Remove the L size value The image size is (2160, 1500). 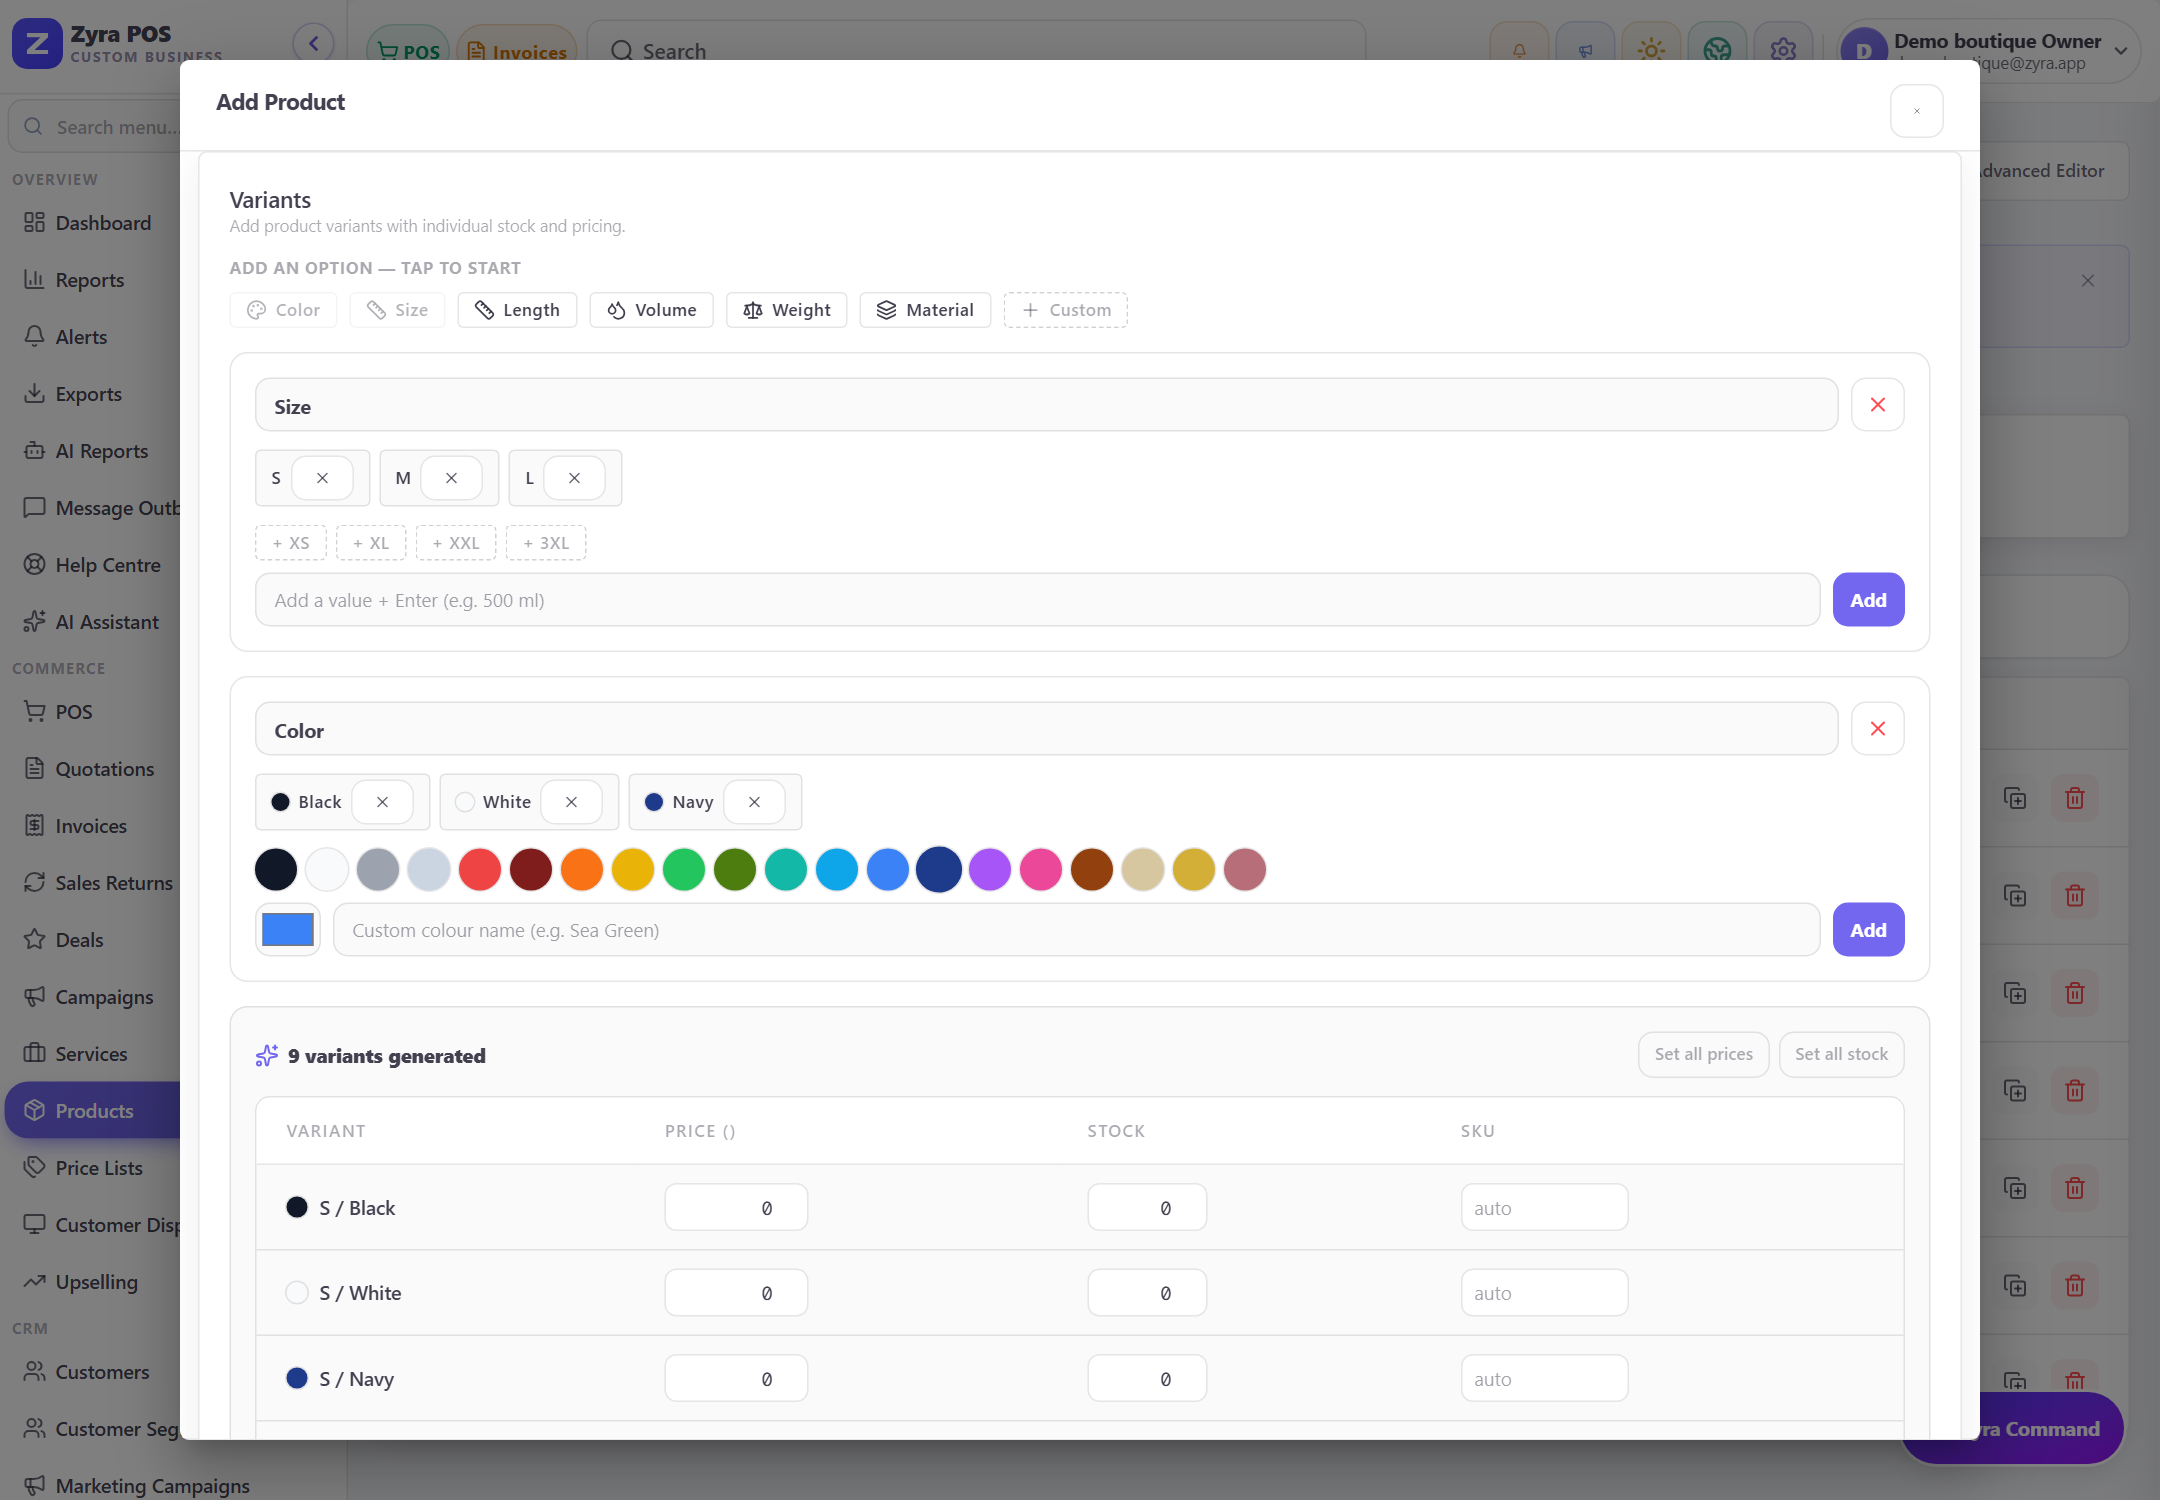pos(574,478)
